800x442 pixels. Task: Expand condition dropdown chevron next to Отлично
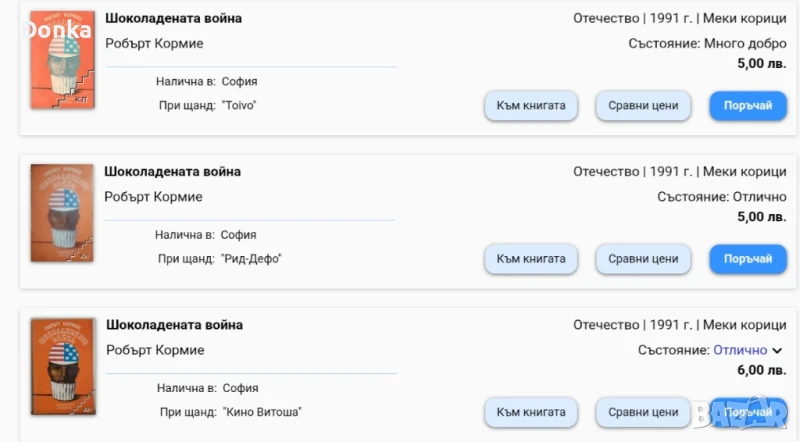pyautogui.click(x=778, y=351)
